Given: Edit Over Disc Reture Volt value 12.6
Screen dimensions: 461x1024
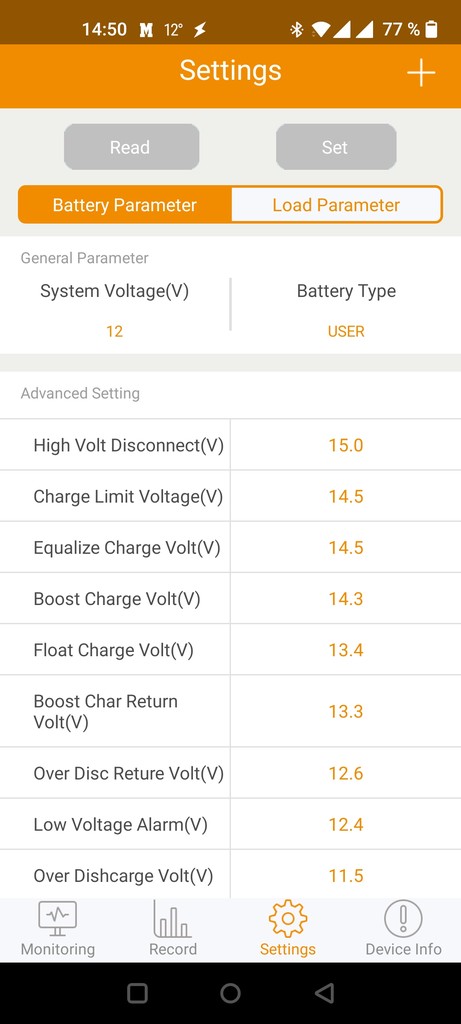Looking at the screenshot, I should [346, 773].
